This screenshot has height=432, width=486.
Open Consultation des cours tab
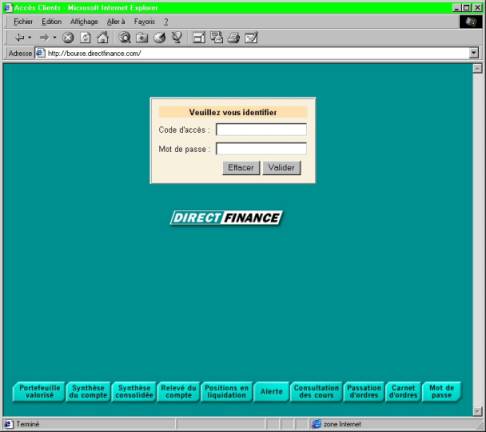(316, 392)
